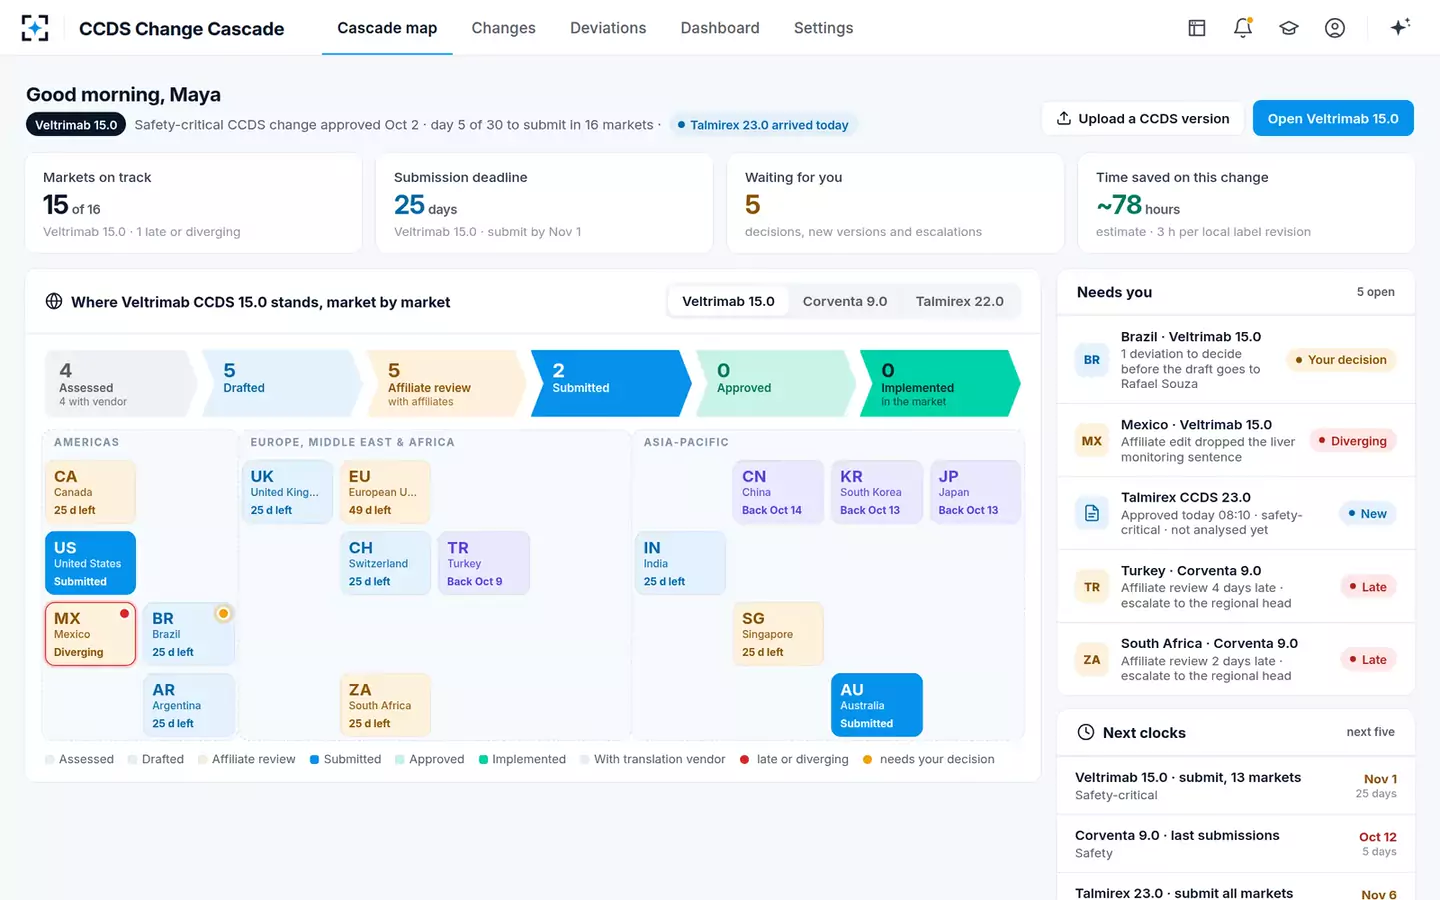
Task: Open the layout panel icon in header
Action: (x=1197, y=28)
